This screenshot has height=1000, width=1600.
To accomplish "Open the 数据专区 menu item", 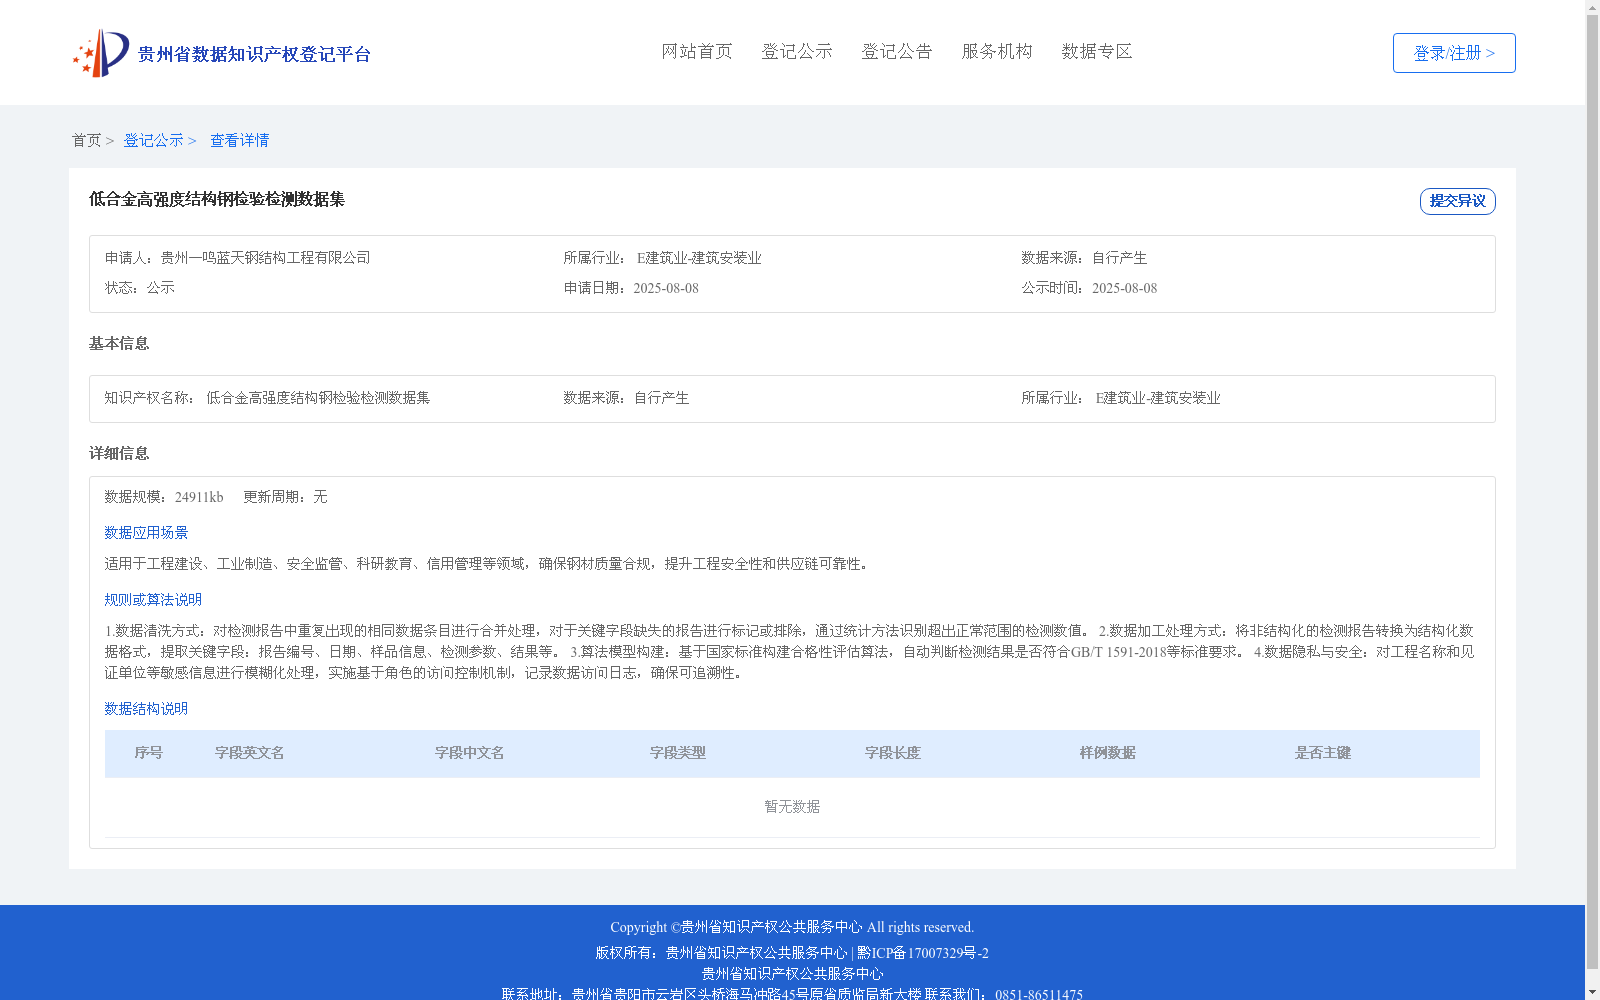I will point(1097,51).
